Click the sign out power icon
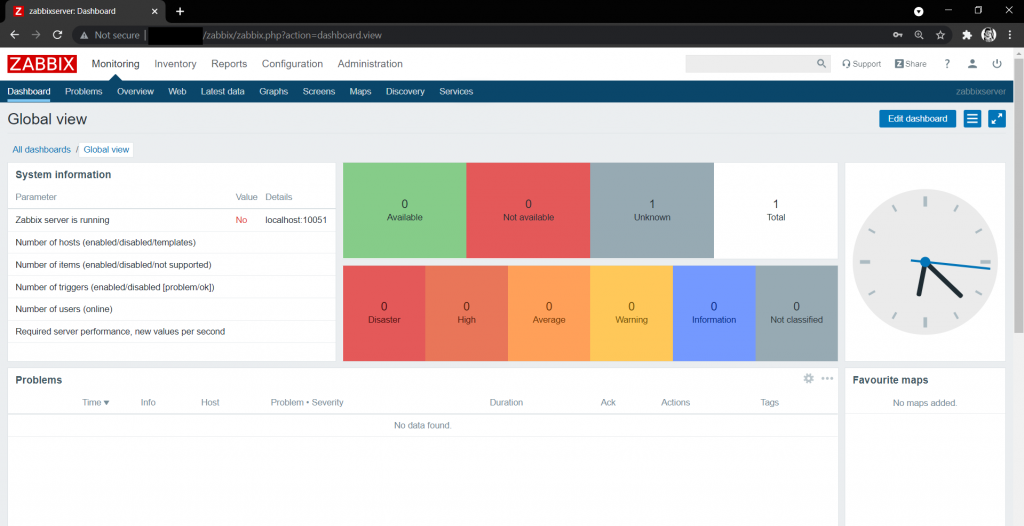 [x=997, y=64]
